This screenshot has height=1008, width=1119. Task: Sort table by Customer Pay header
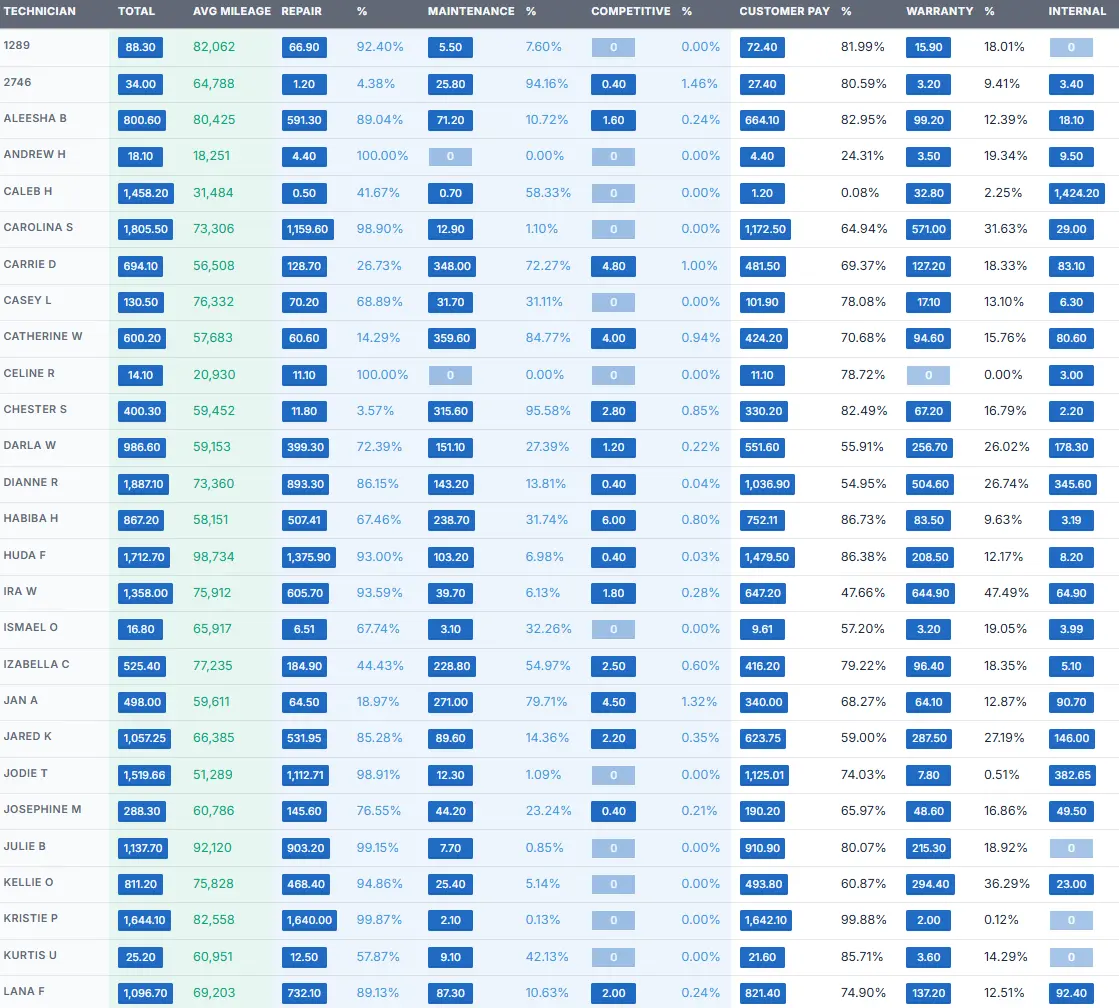[x=784, y=11]
